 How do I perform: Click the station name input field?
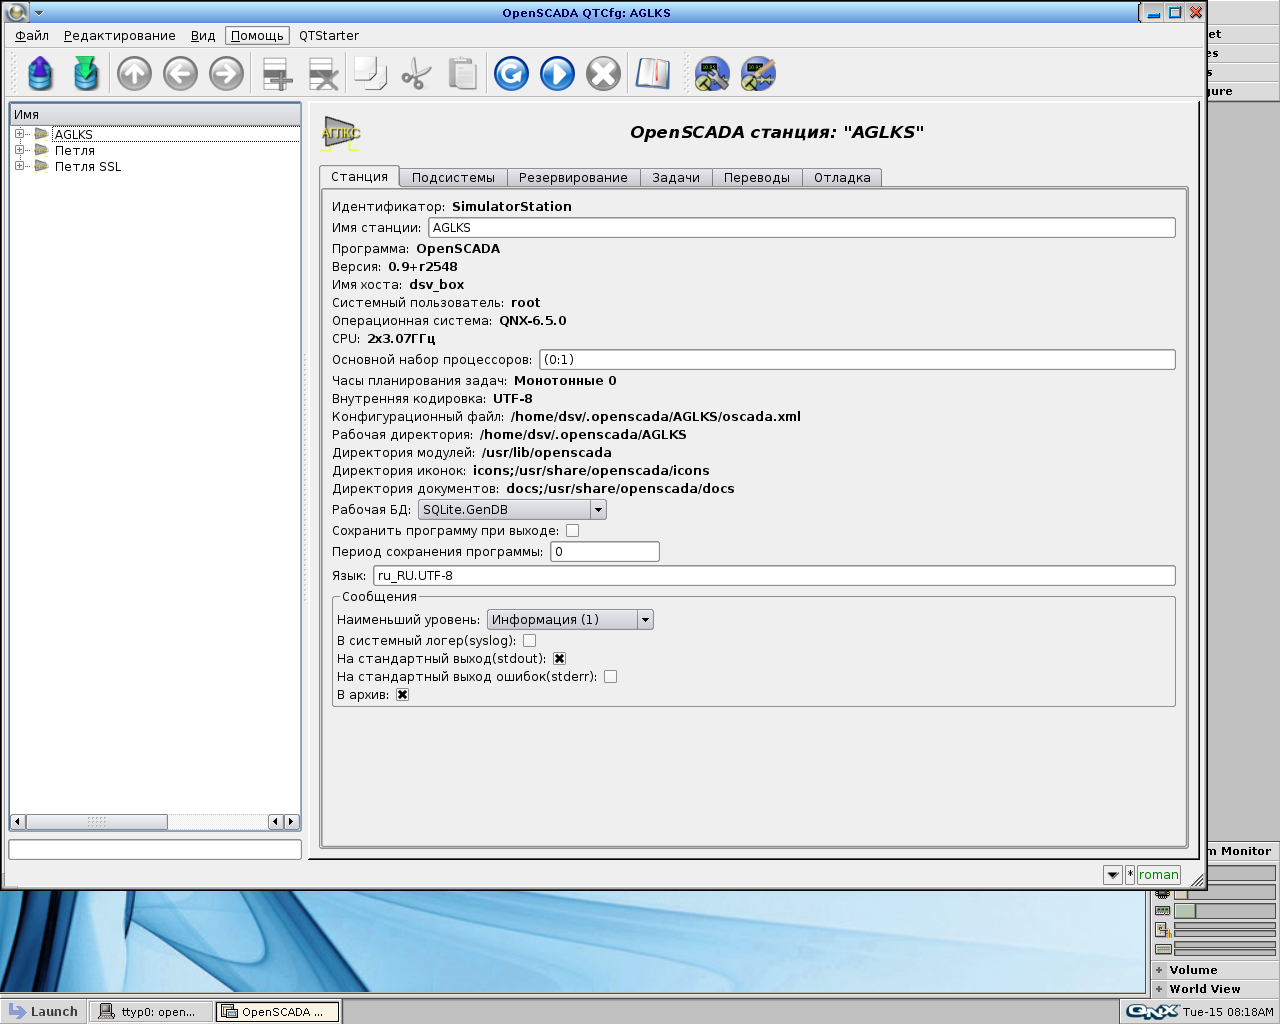click(801, 228)
